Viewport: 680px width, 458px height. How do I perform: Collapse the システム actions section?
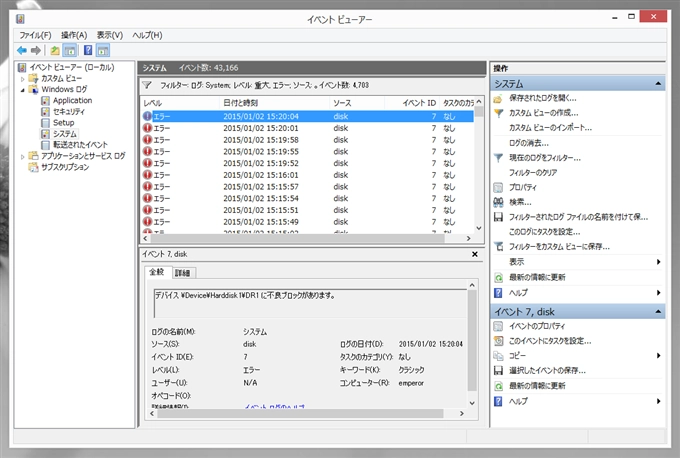point(658,83)
